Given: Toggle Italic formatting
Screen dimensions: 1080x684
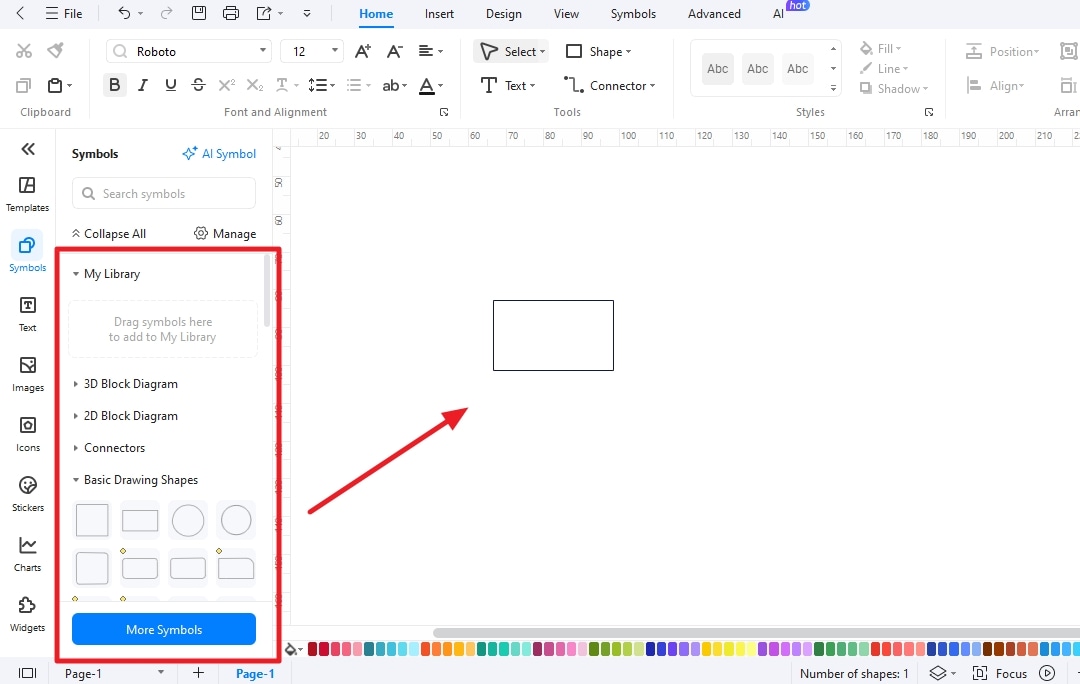Looking at the screenshot, I should pyautogui.click(x=143, y=85).
